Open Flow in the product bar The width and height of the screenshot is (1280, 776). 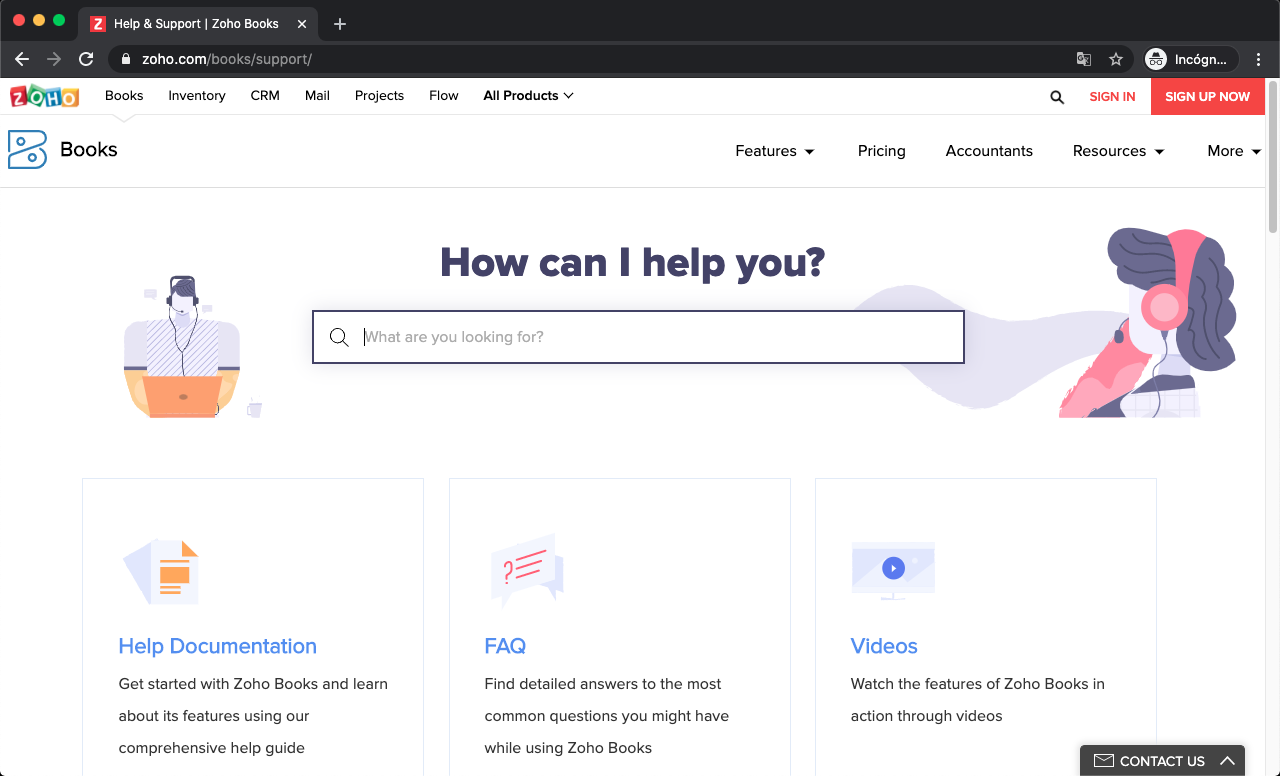point(444,96)
